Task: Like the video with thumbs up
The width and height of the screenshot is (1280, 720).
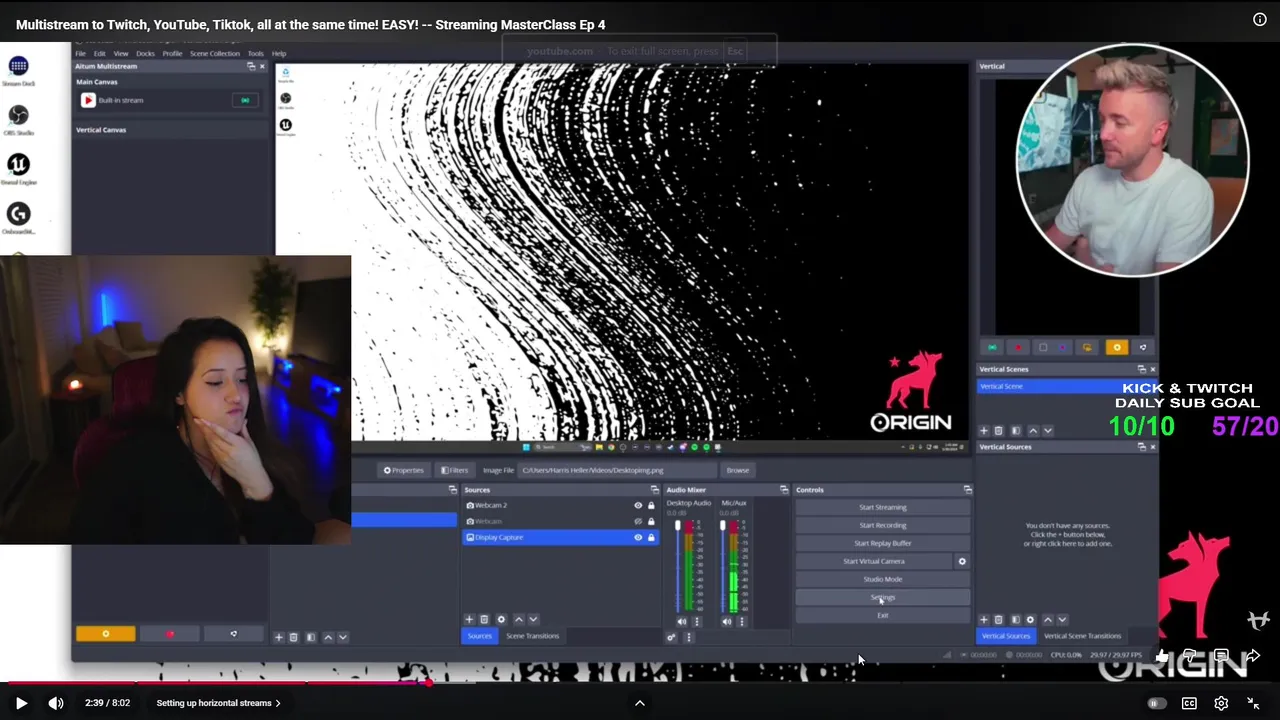Action: (x=1161, y=656)
